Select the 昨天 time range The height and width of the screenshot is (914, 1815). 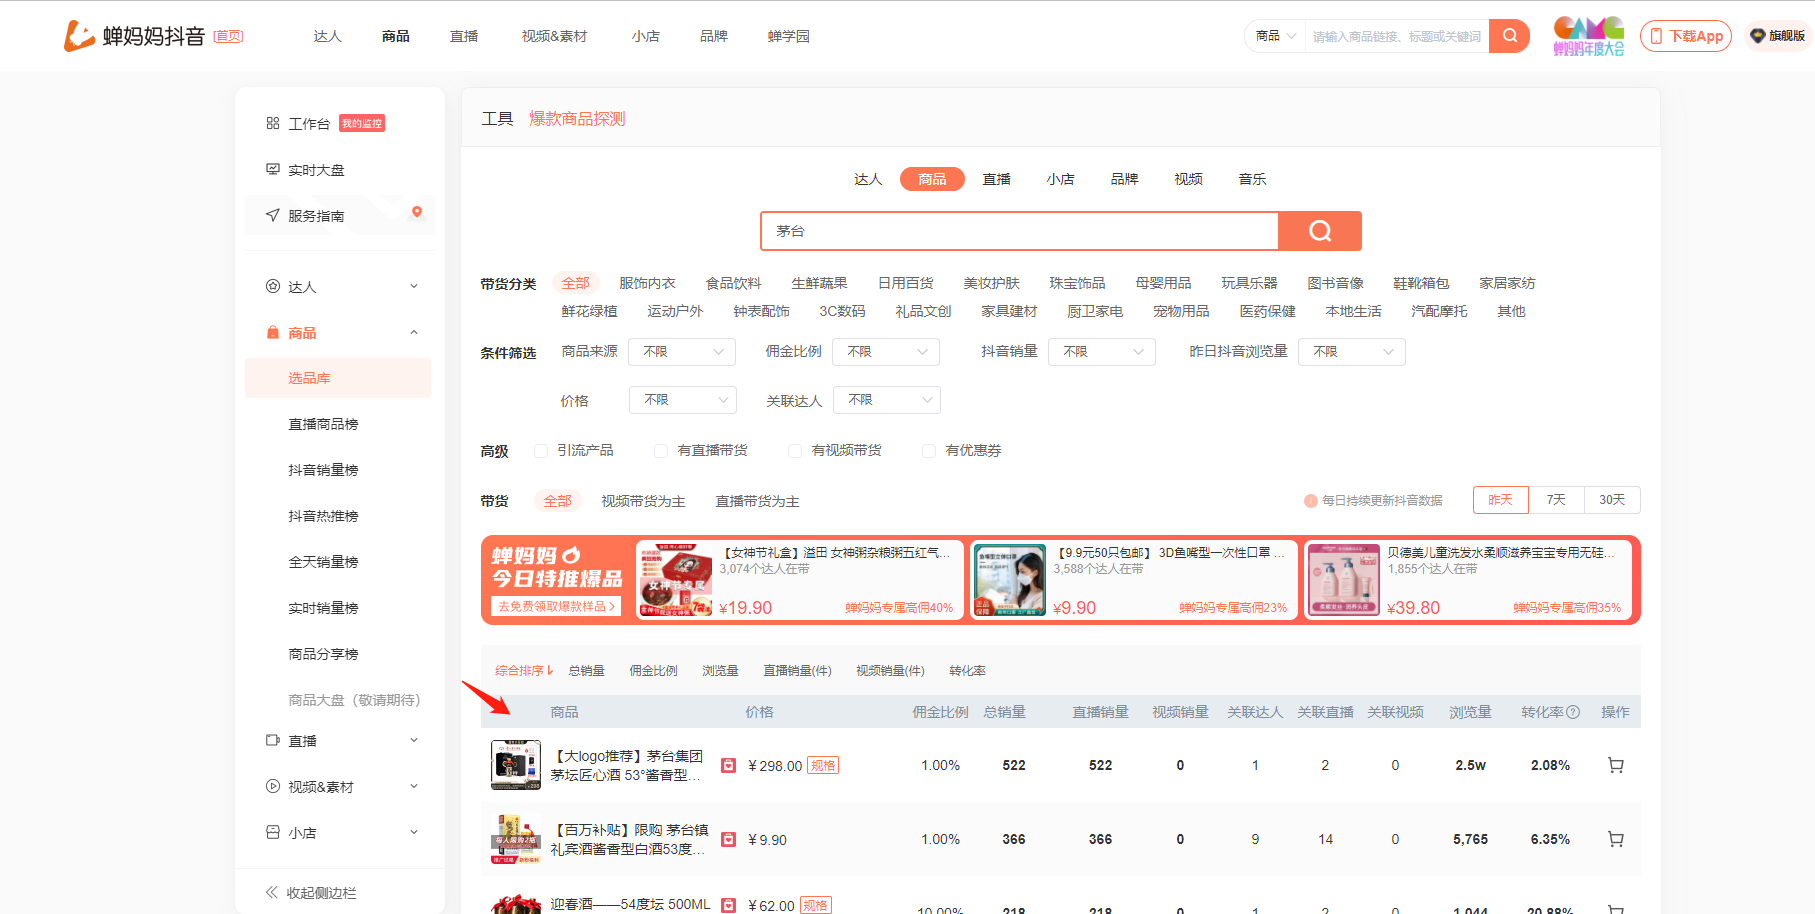click(x=1501, y=500)
